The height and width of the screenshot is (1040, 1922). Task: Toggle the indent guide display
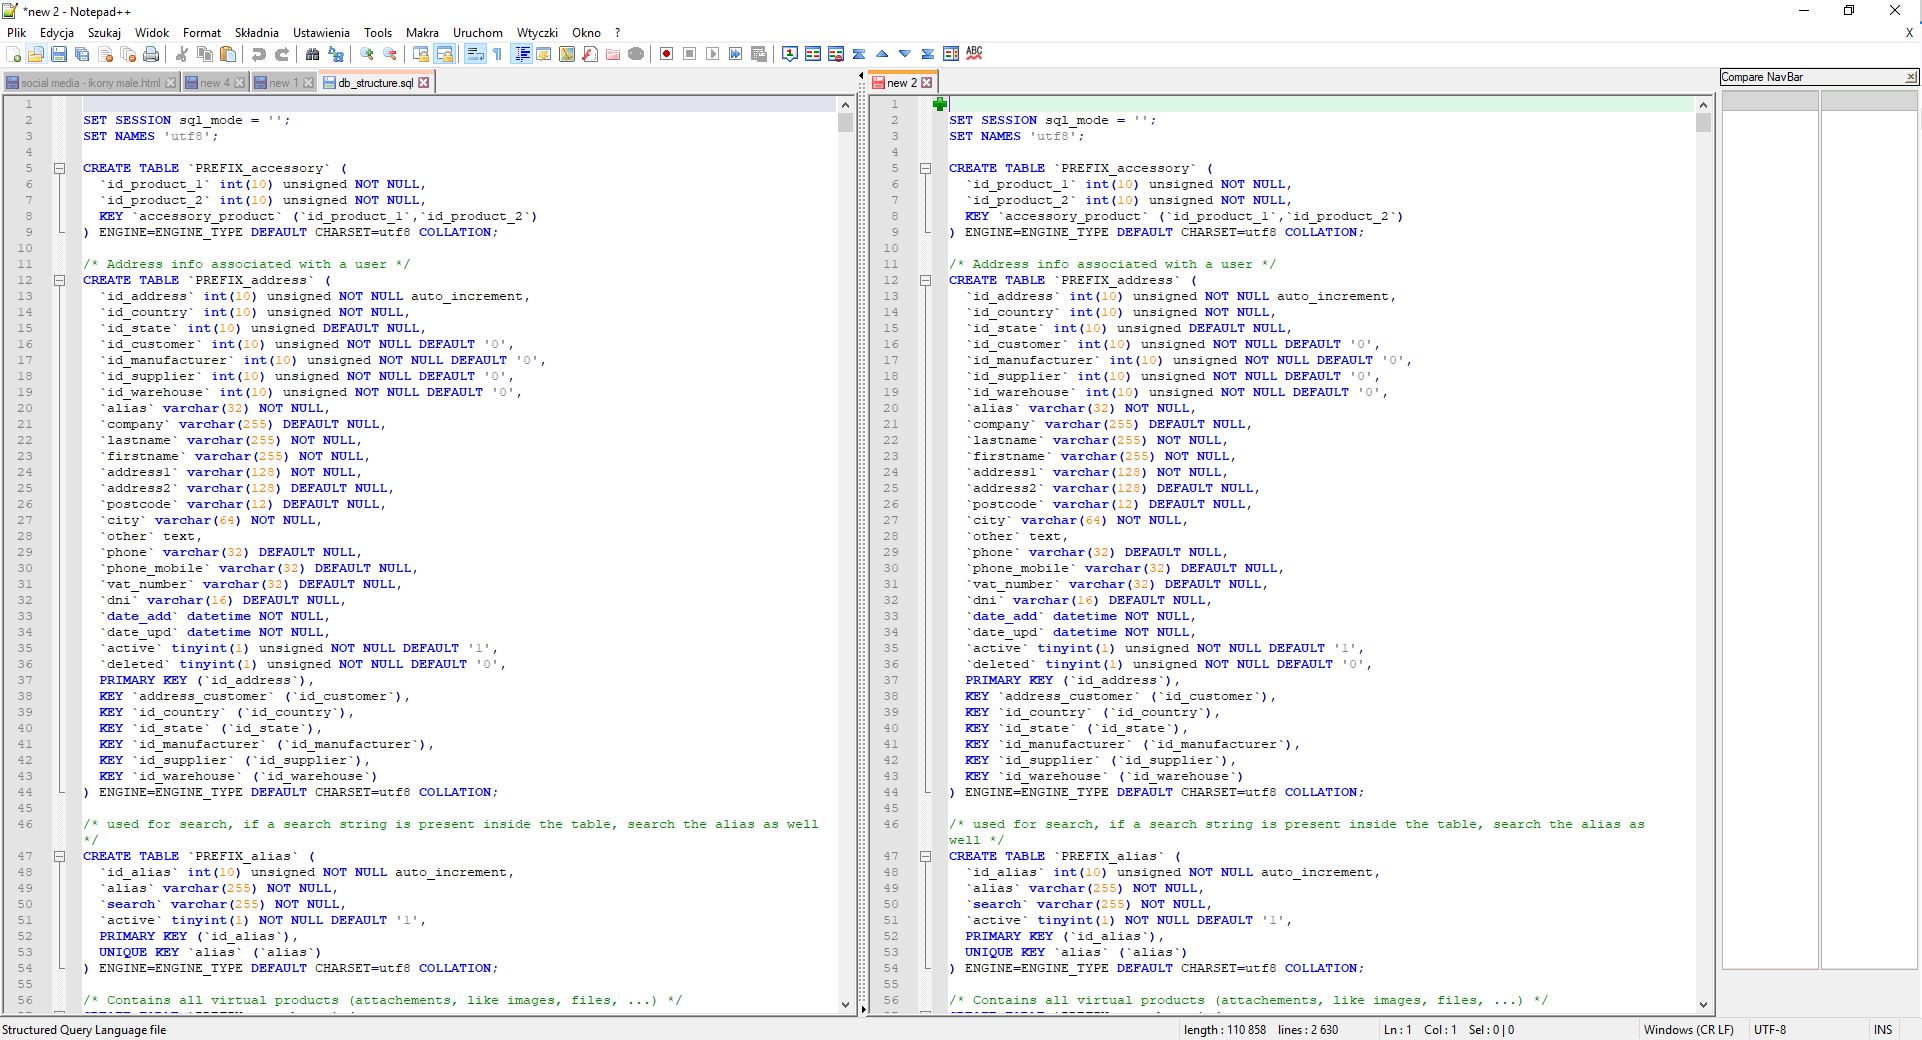522,54
